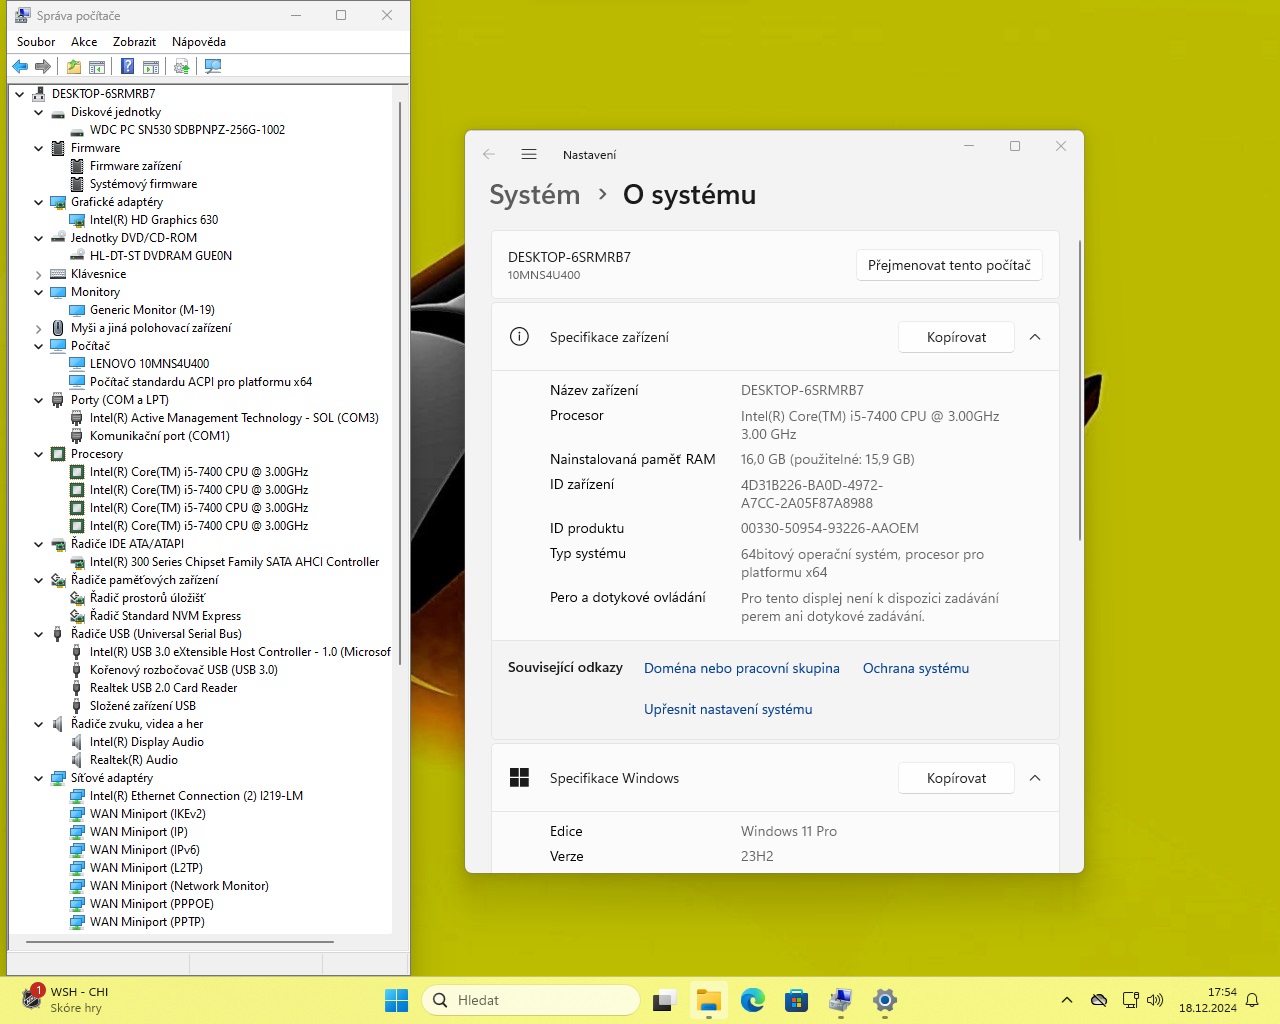
Task: Select Řadič Standard NVM Express entry
Action: 165,616
